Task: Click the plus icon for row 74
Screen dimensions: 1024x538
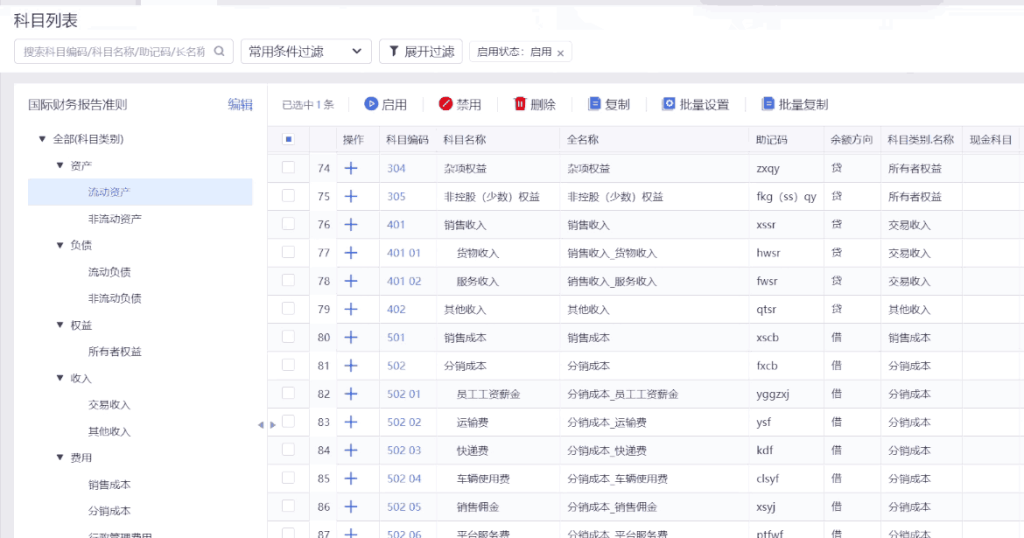Action: click(x=351, y=168)
